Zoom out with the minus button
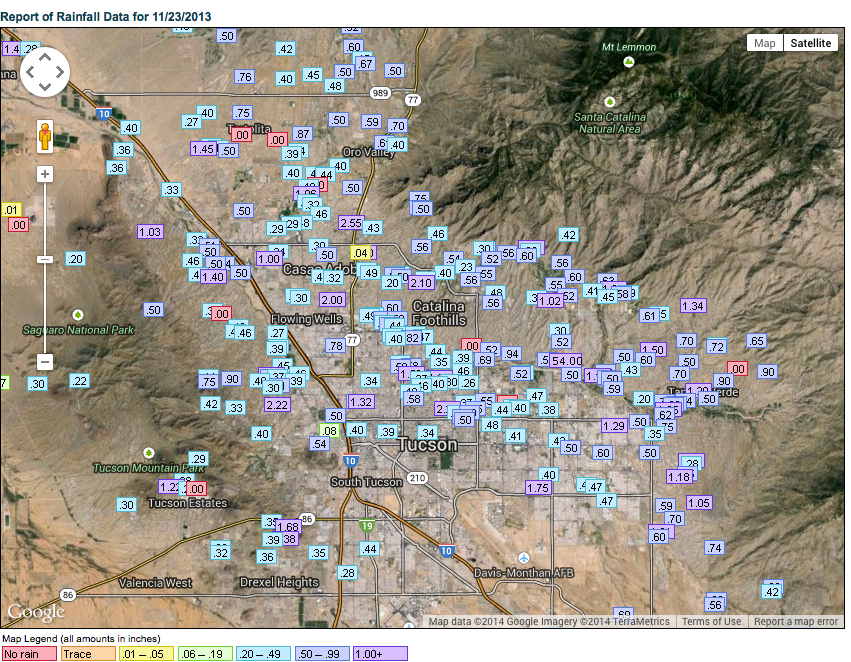 45,361
